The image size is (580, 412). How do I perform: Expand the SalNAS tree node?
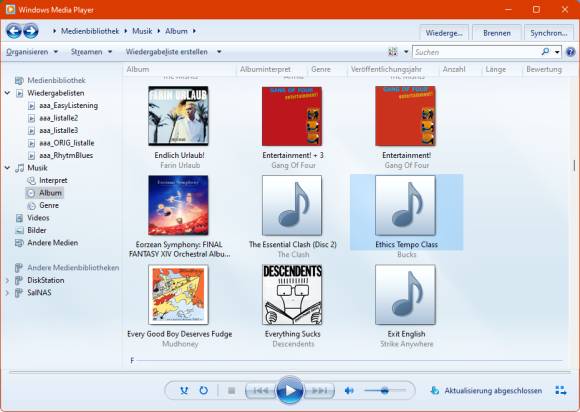pyautogui.click(x=7, y=293)
